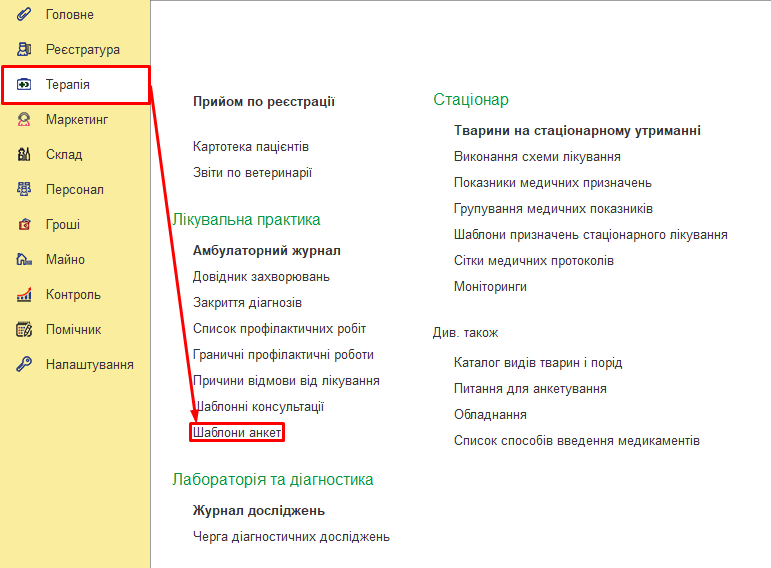Open Журнал досліджень
This screenshot has height=568, width=771.
click(259, 511)
